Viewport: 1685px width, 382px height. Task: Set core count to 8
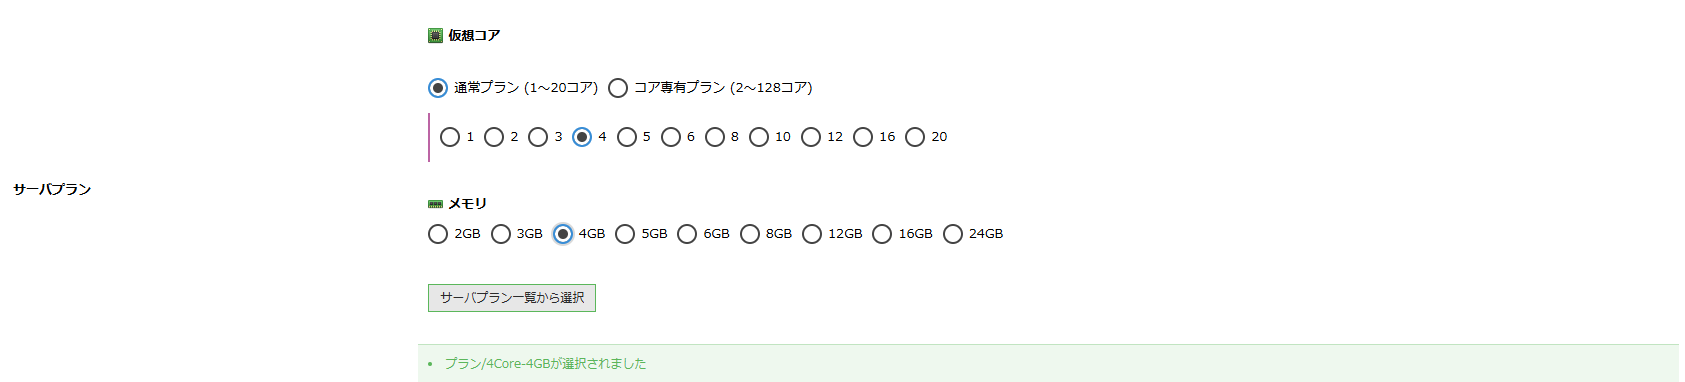(715, 137)
